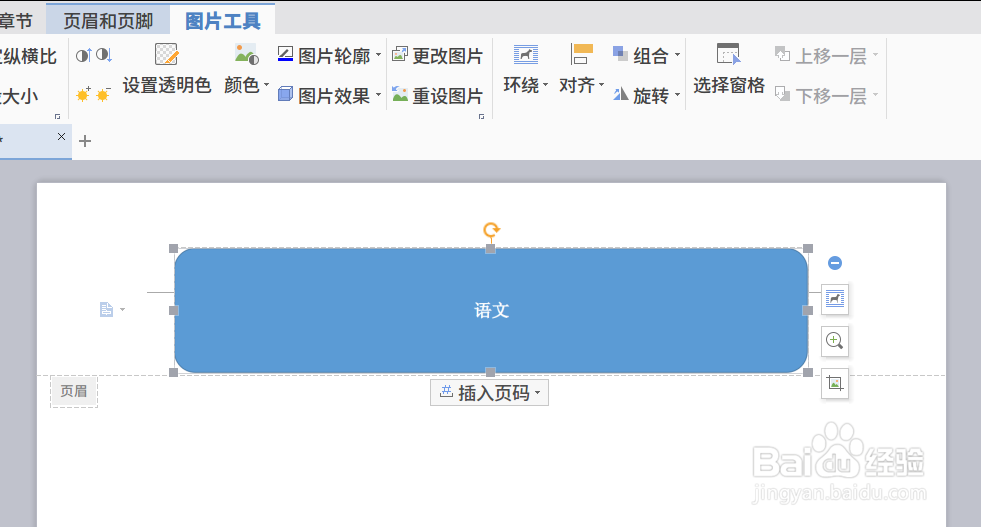Expand the 对齐 dropdown arrow
Viewport: 981px width, 527px height.
coord(601,84)
